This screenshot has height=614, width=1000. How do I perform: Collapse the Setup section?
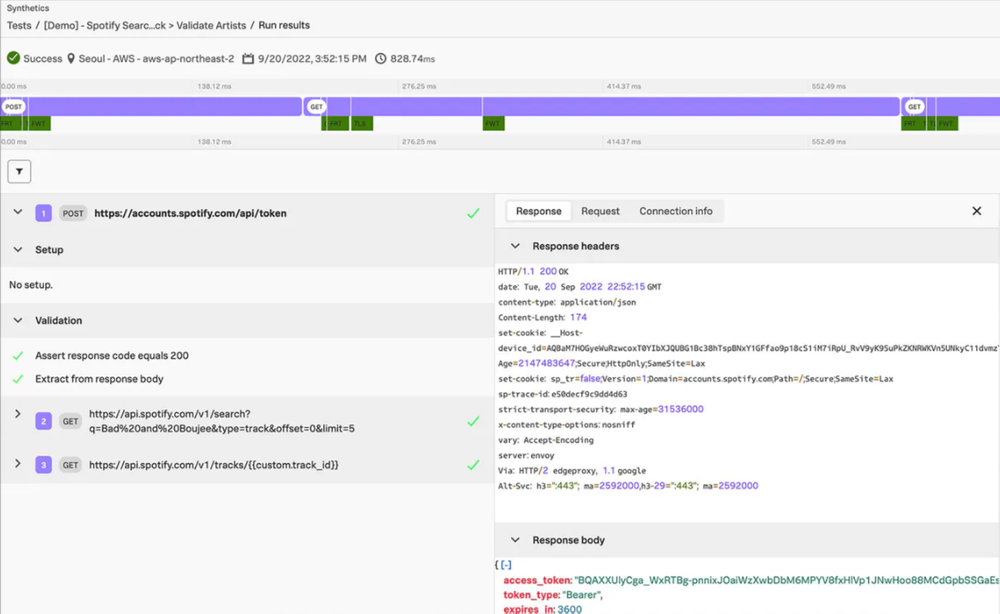(x=17, y=249)
